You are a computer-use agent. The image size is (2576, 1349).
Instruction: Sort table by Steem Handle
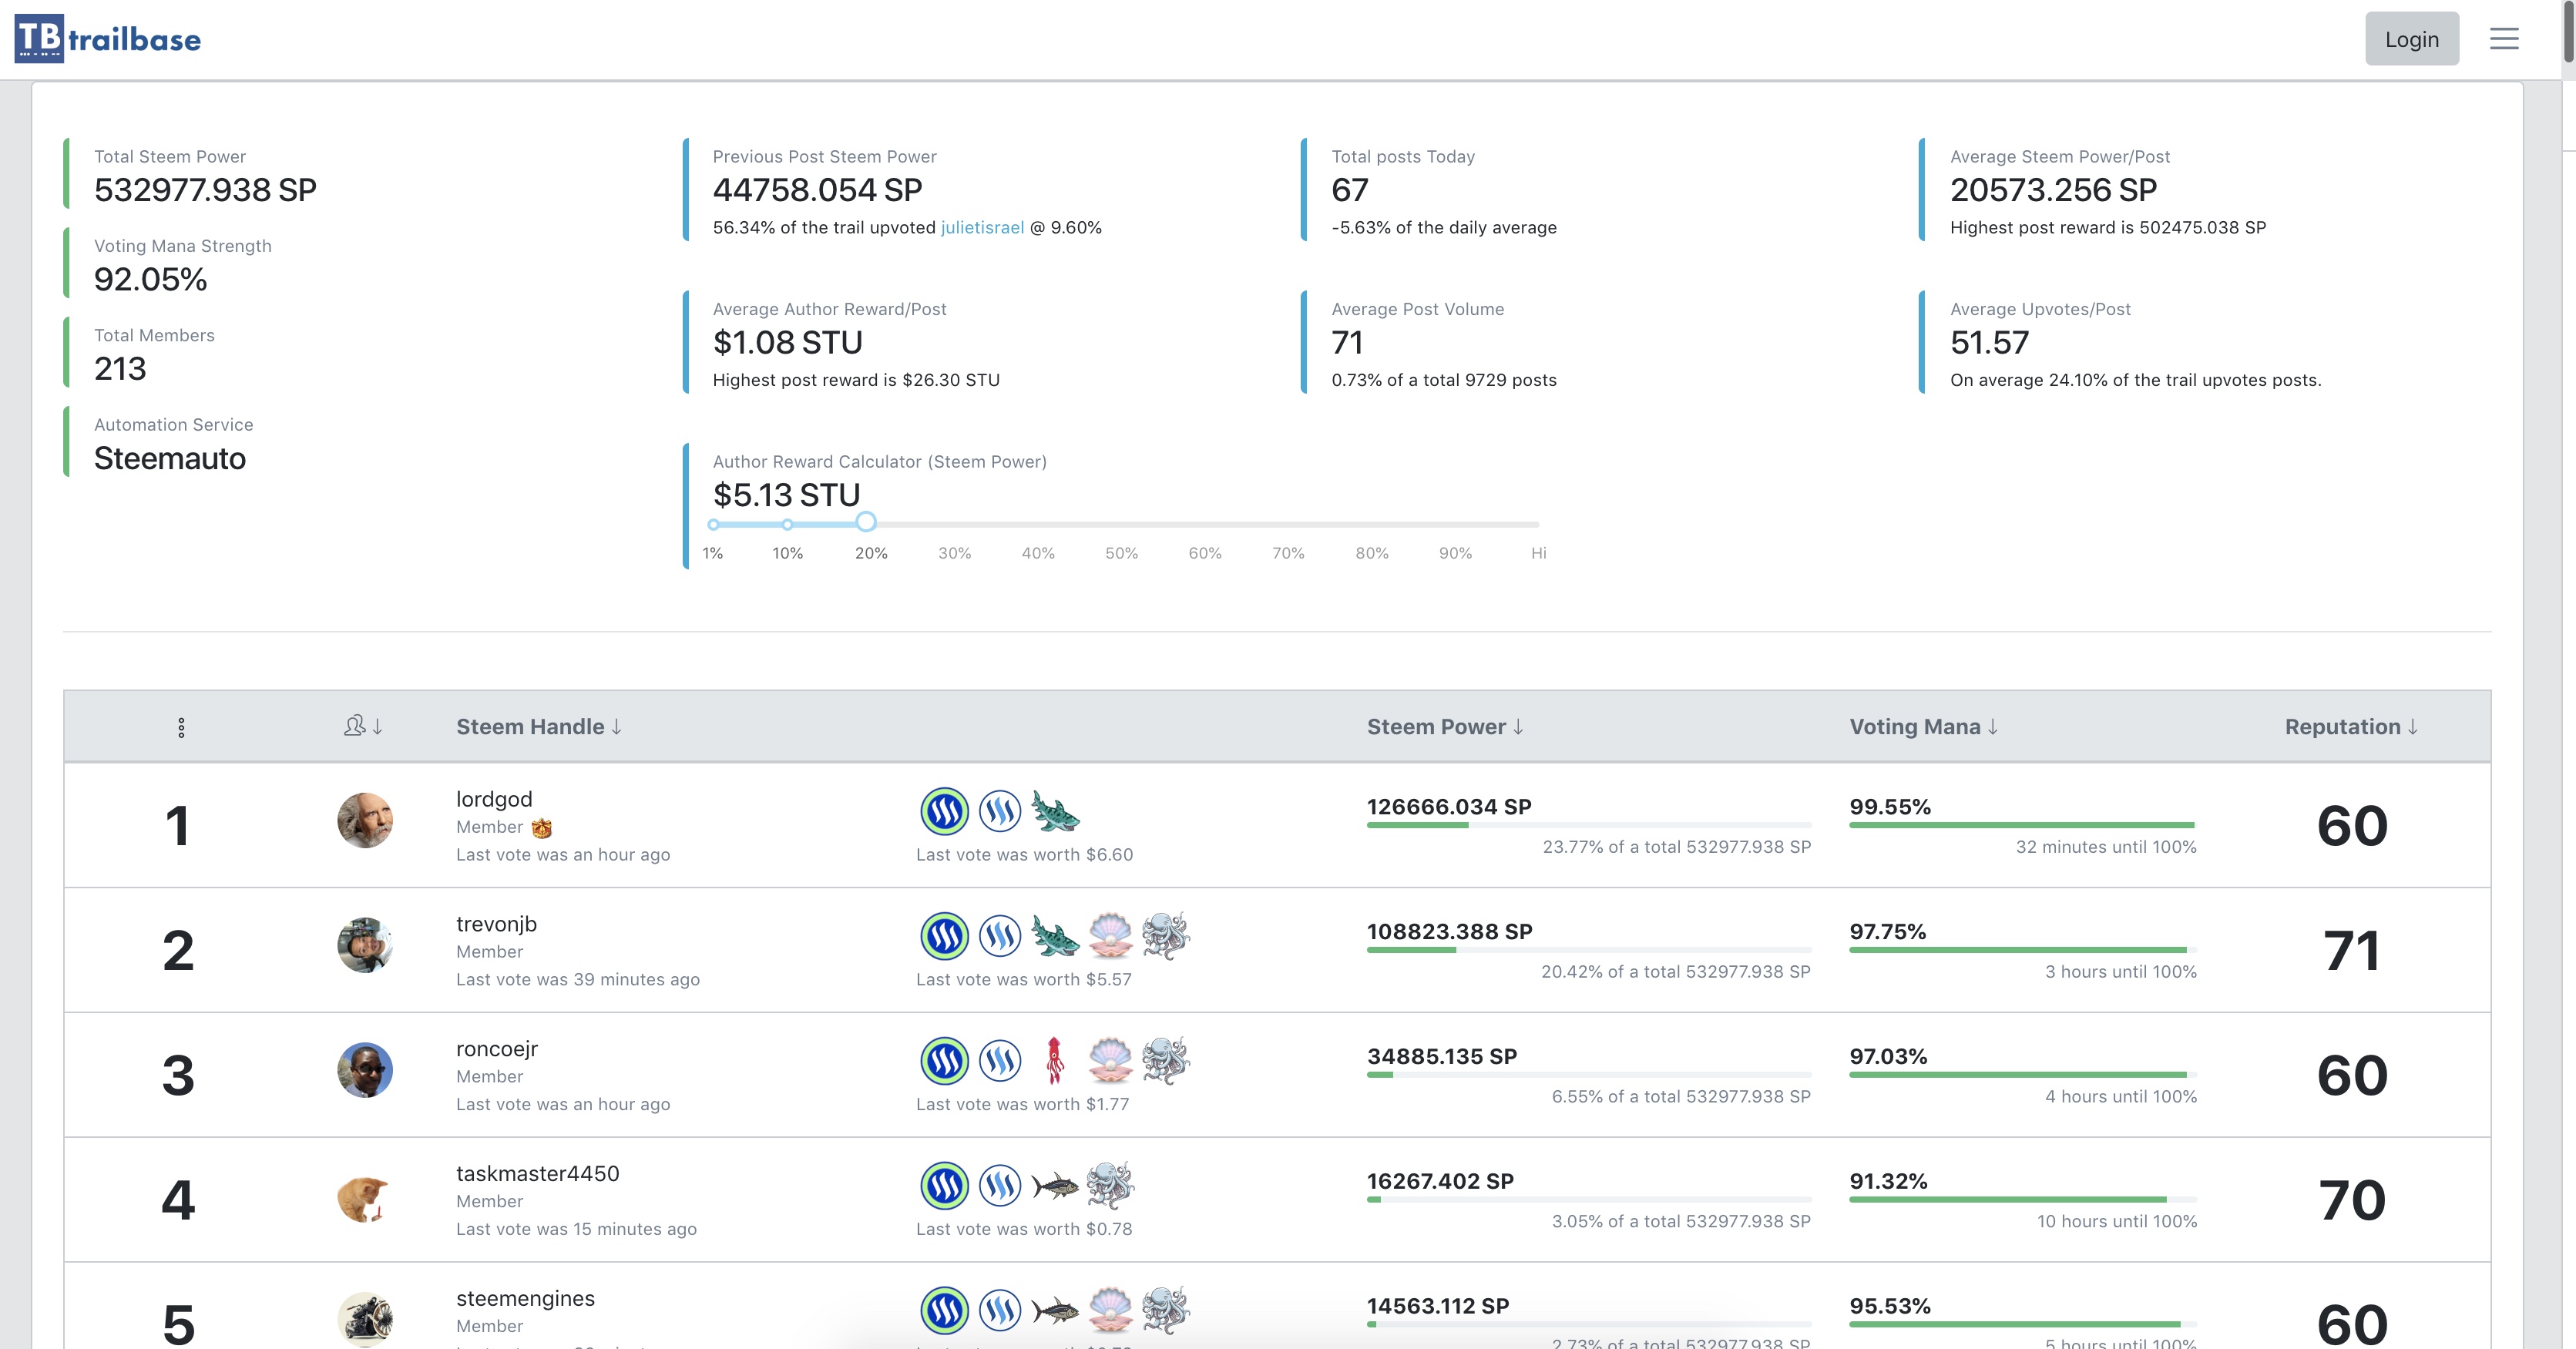[539, 727]
